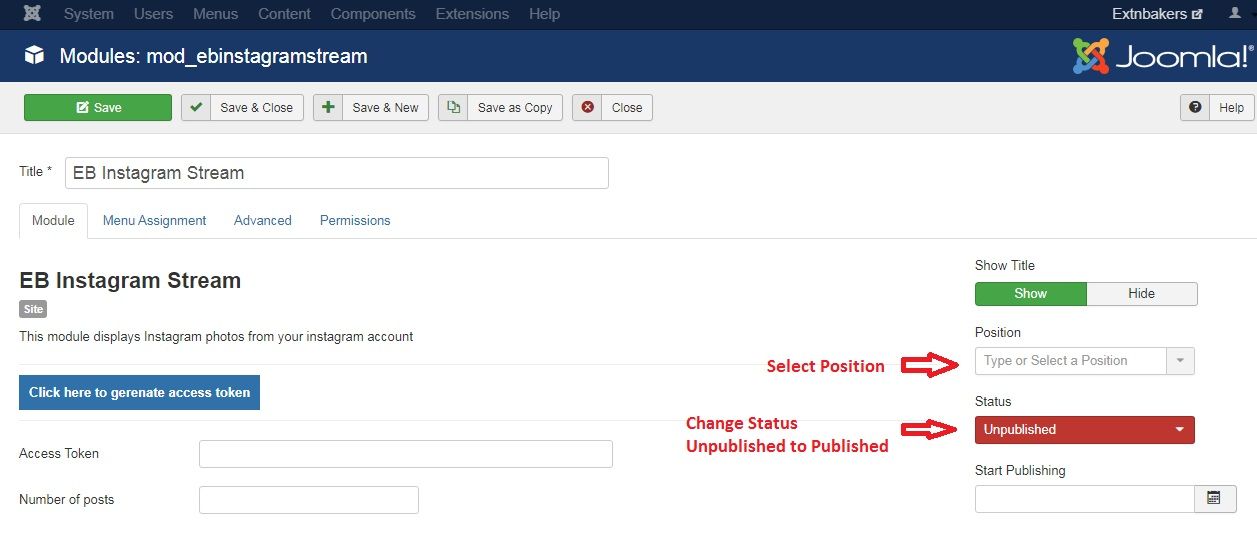Open the Start Publishing calendar picker
The height and width of the screenshot is (533, 1257).
coord(1215,498)
